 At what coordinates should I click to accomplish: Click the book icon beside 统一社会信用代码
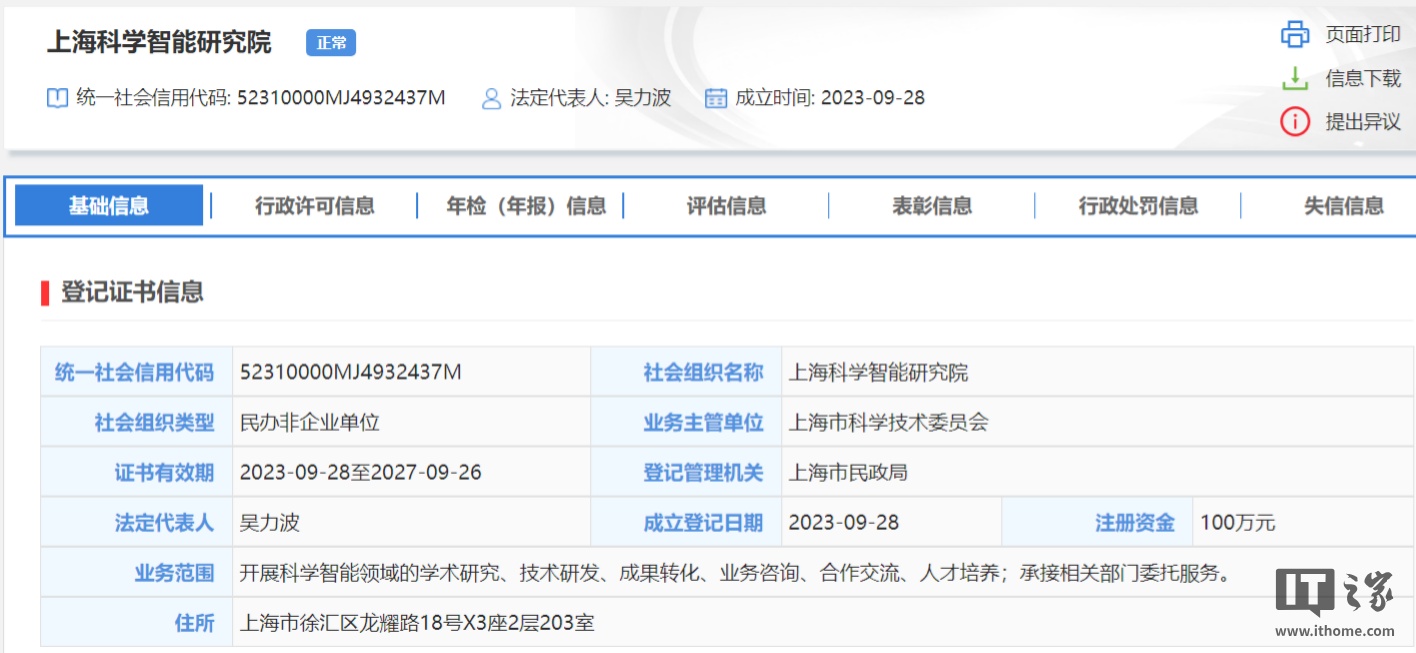[x=57, y=98]
